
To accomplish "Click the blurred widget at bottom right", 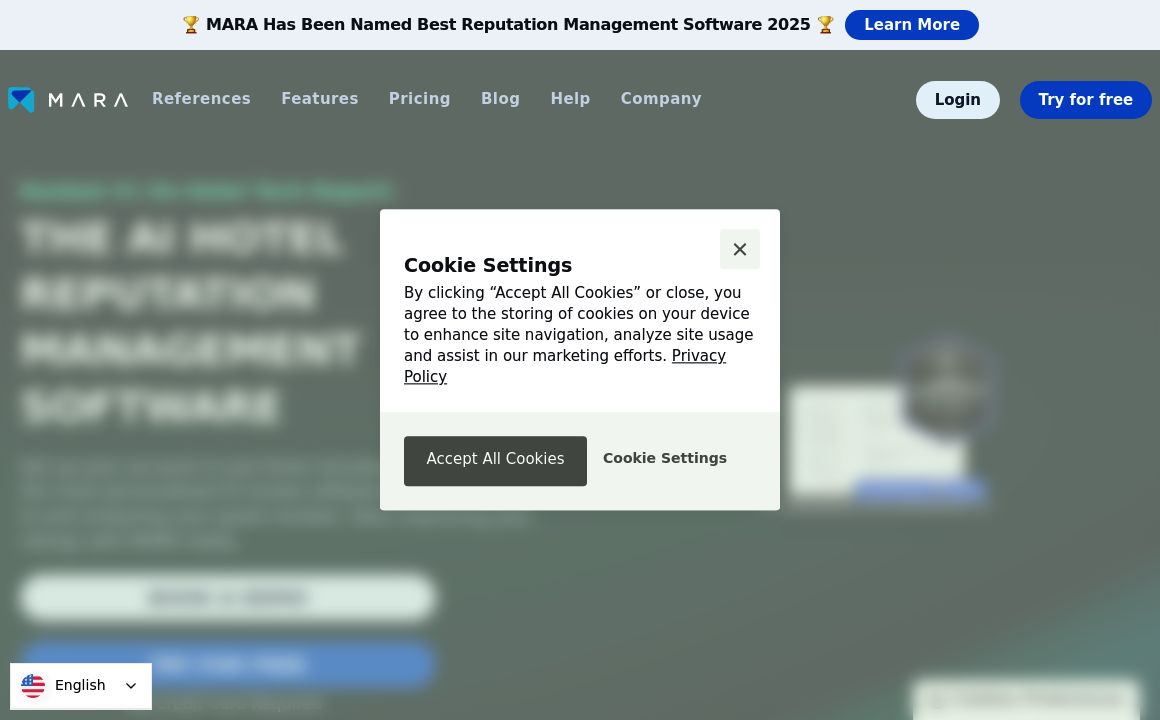I will click(x=1025, y=699).
